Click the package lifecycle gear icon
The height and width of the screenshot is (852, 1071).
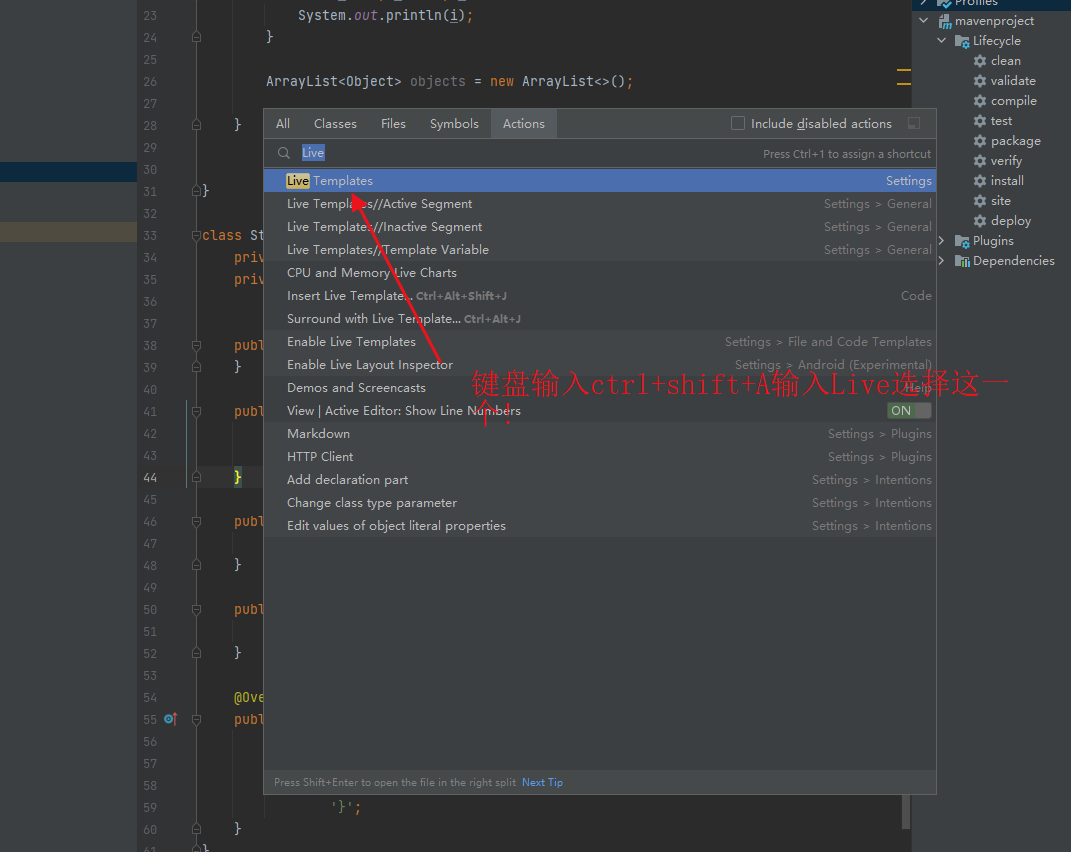click(979, 141)
